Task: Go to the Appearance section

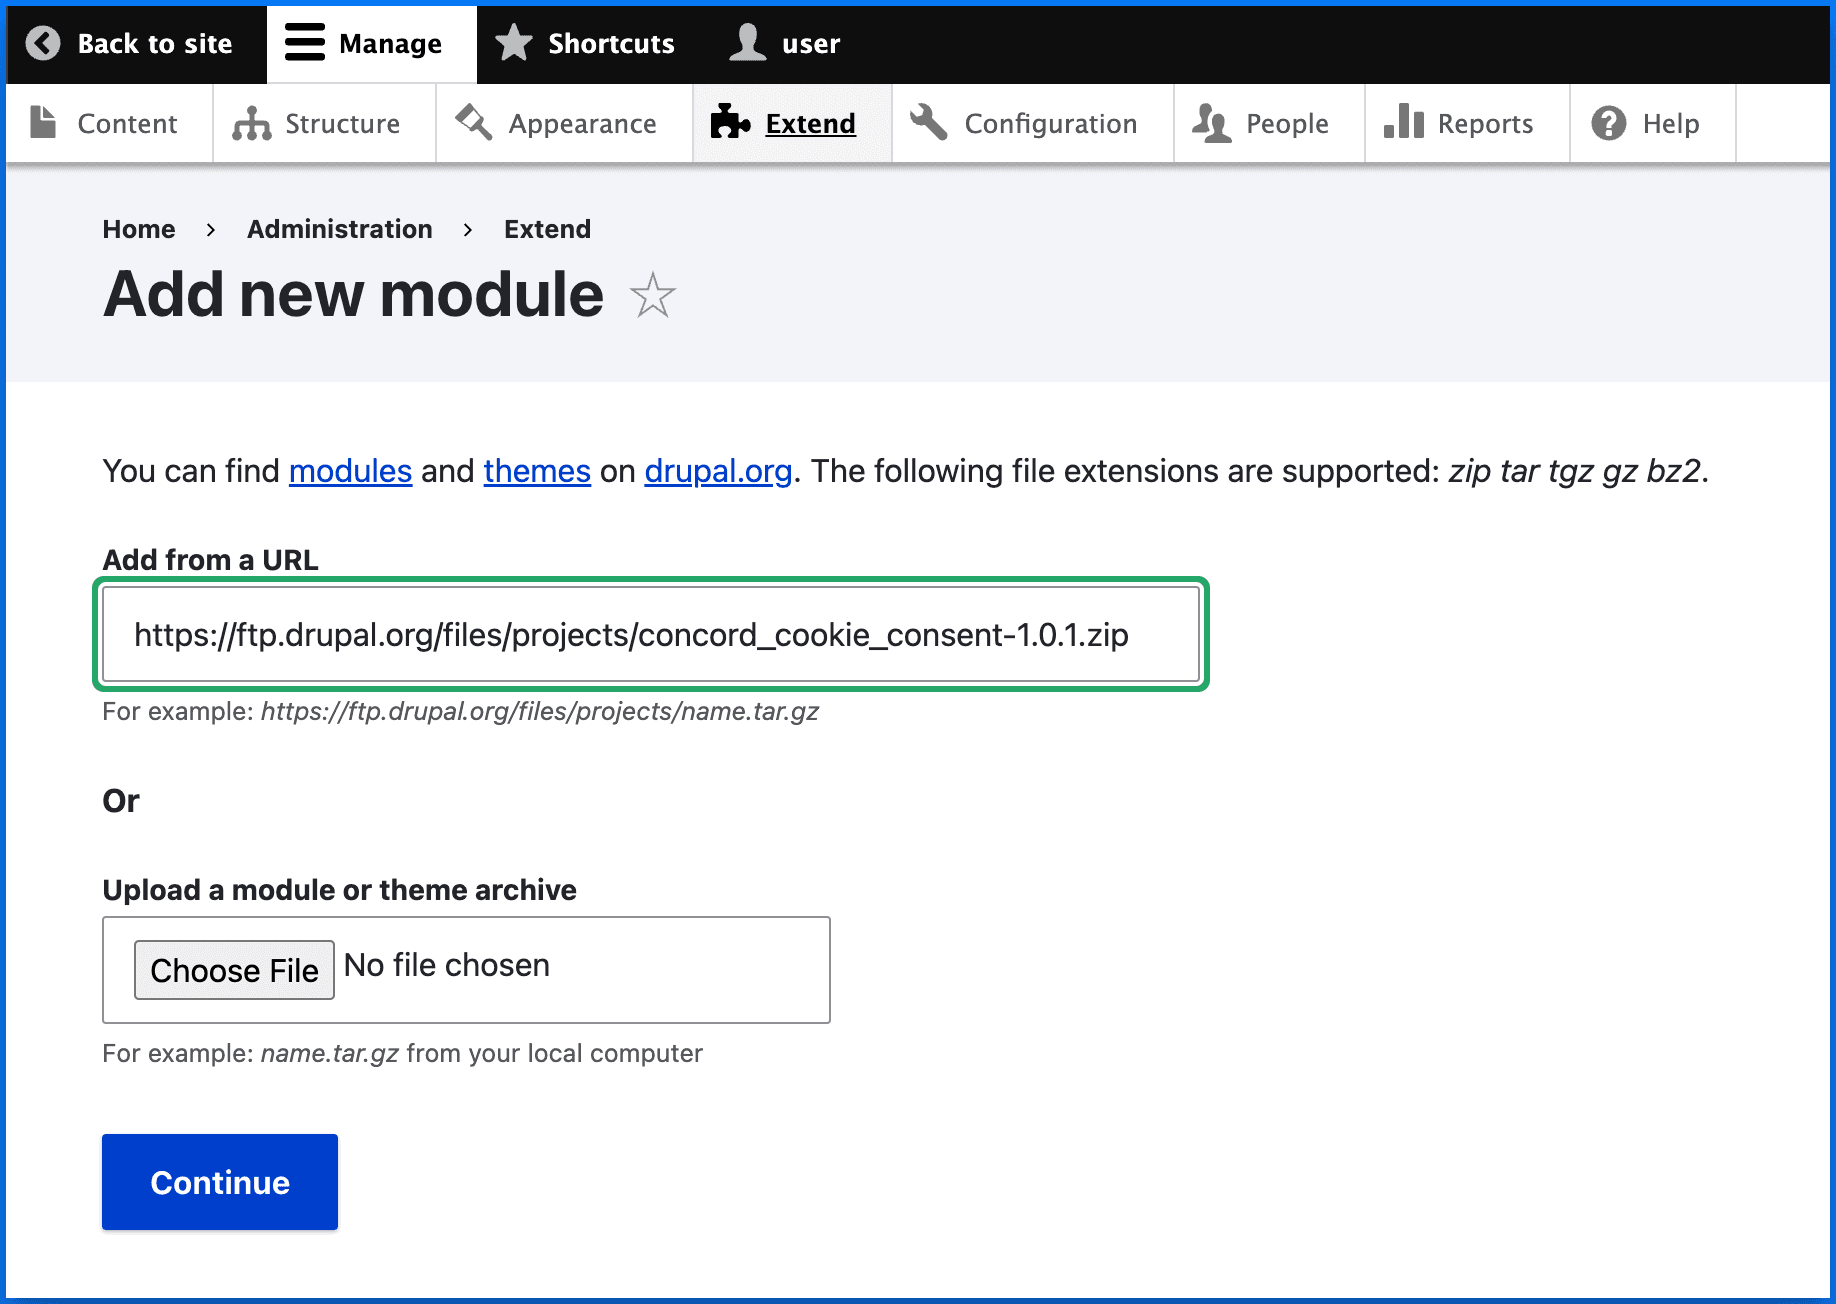Action: (558, 123)
